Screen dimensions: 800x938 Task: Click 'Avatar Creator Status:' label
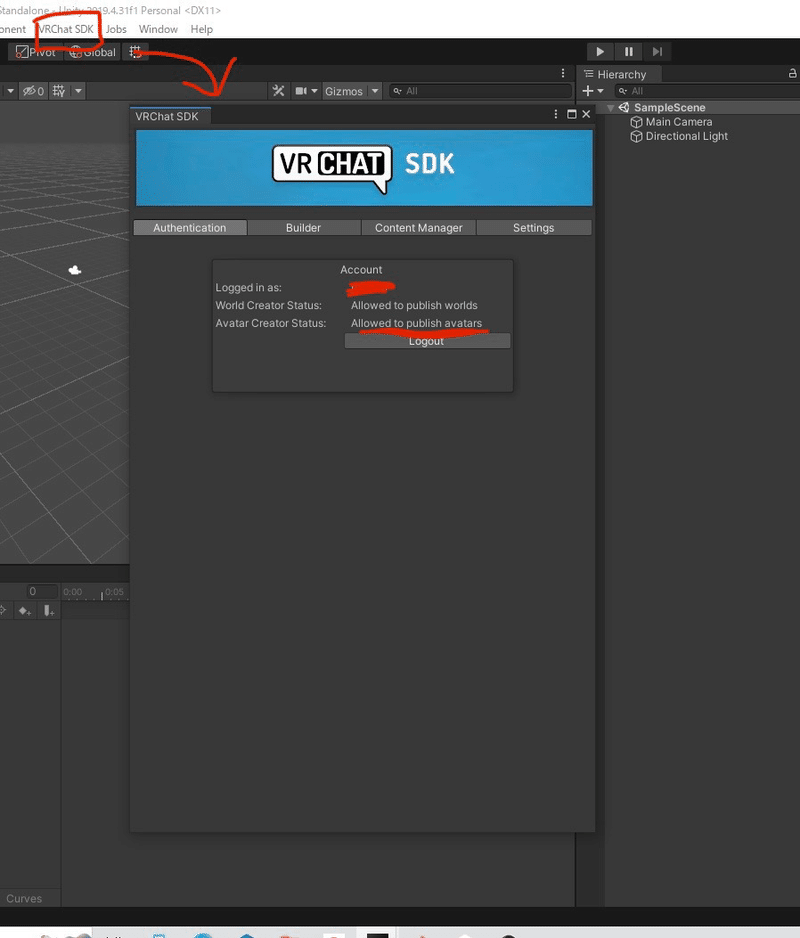270,323
